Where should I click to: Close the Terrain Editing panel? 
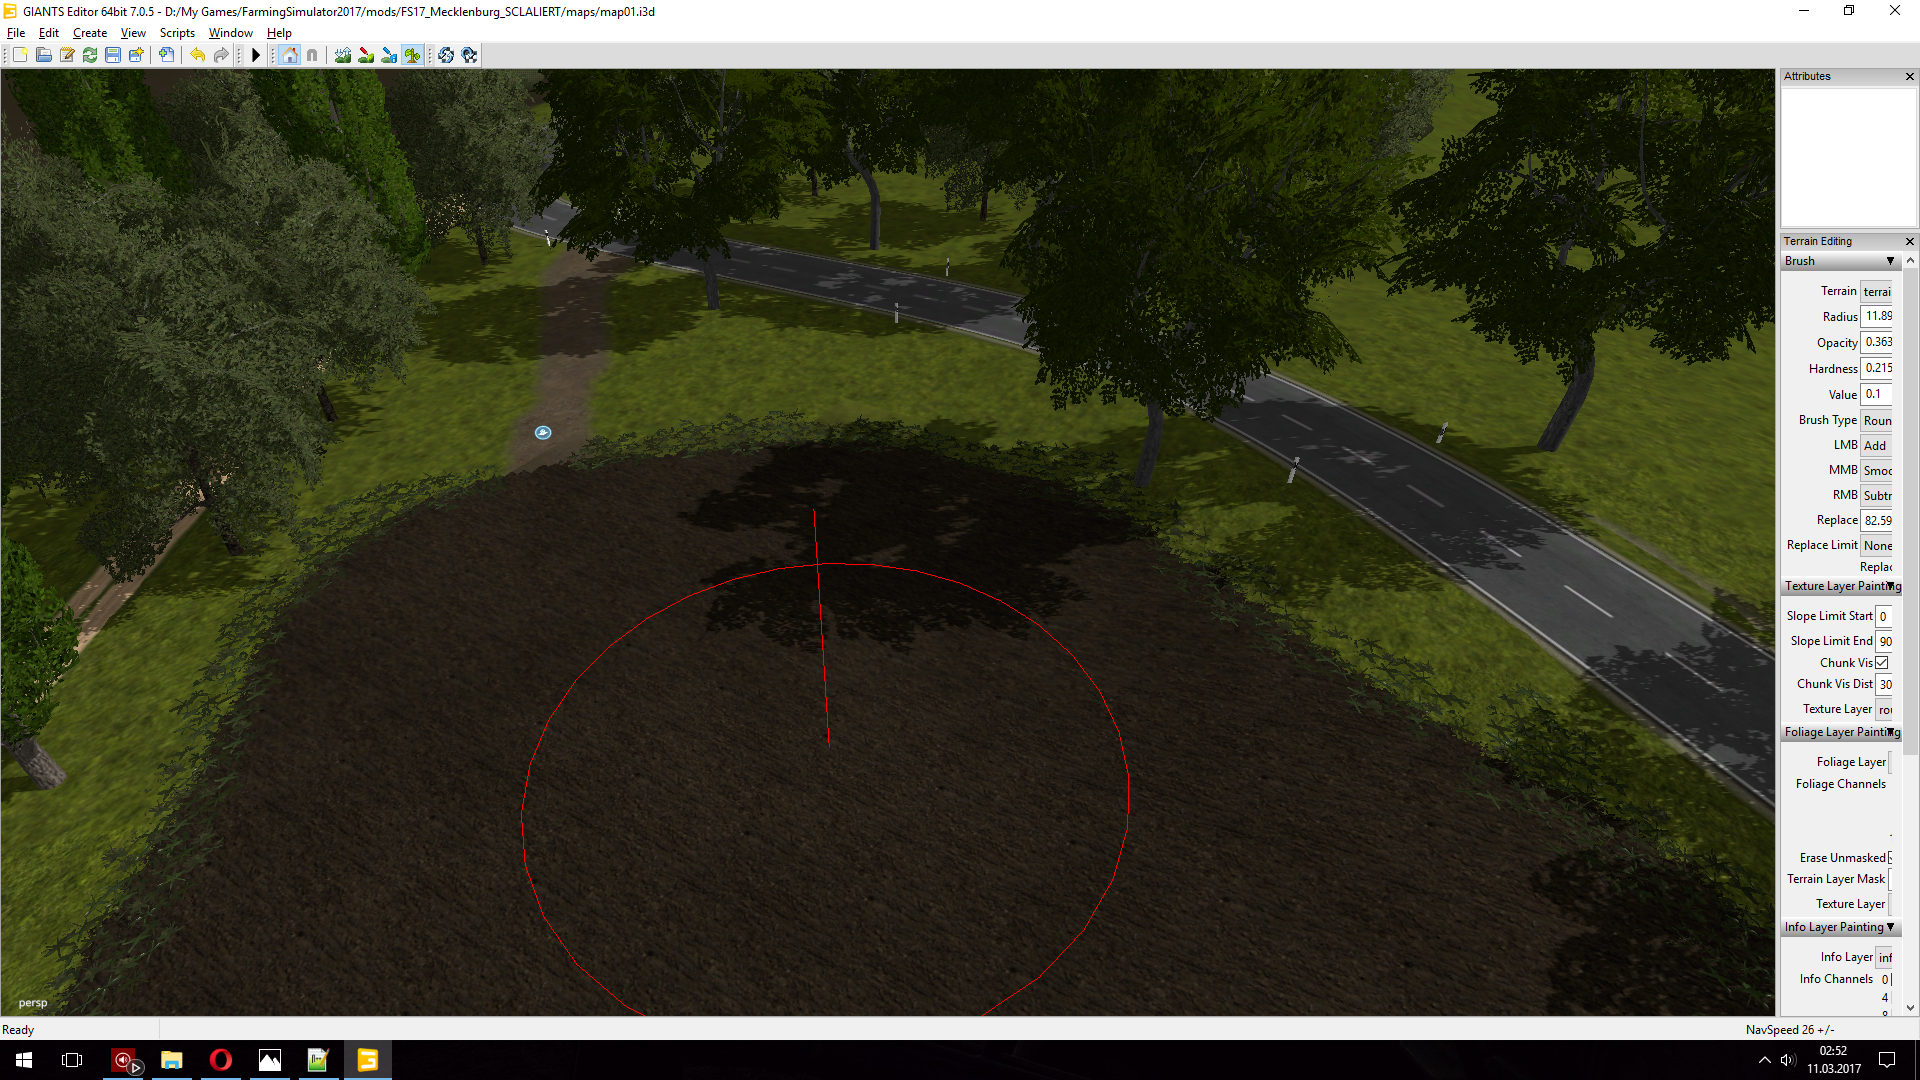pyautogui.click(x=1909, y=241)
